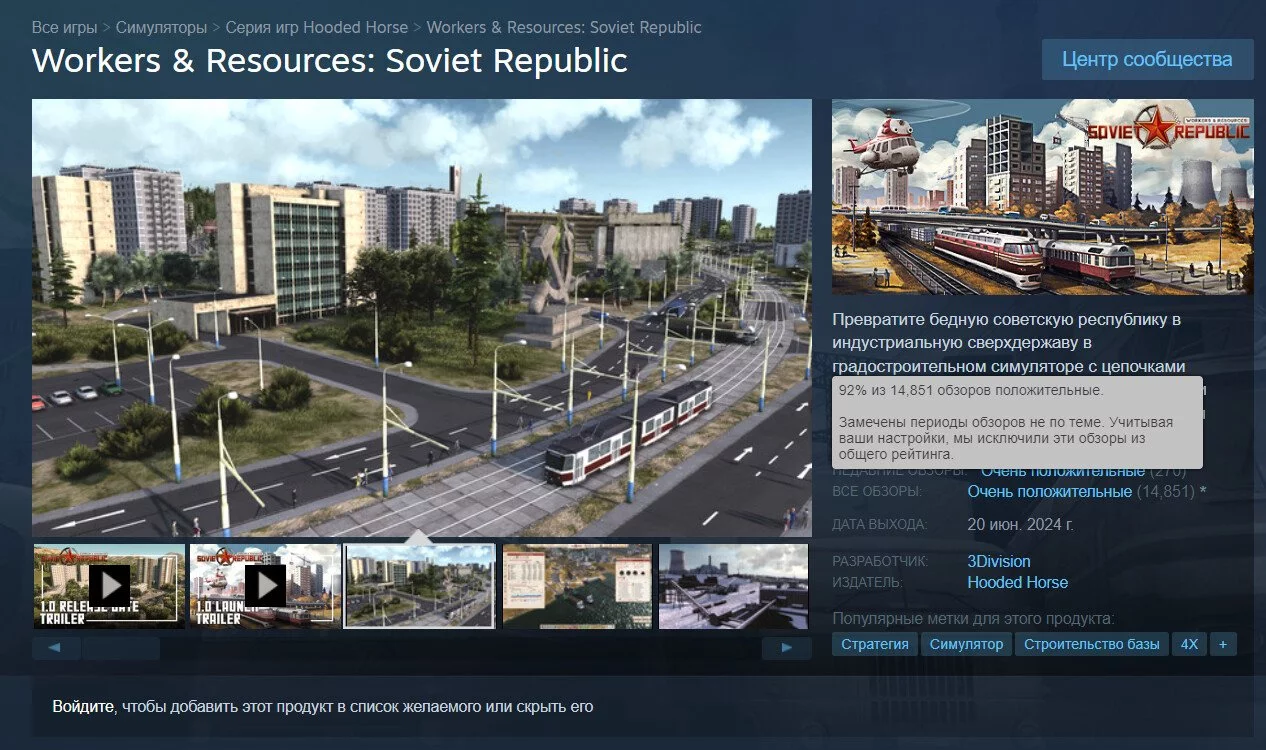Open publisher link 'Hooded Horse'

[x=1018, y=582]
